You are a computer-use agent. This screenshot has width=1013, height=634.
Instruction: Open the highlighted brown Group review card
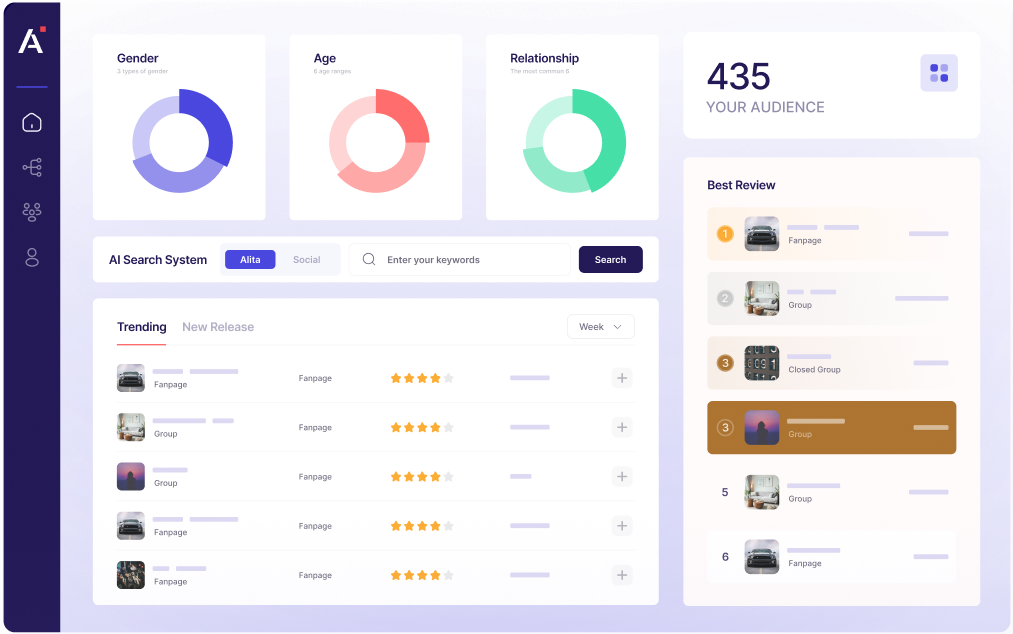831,428
